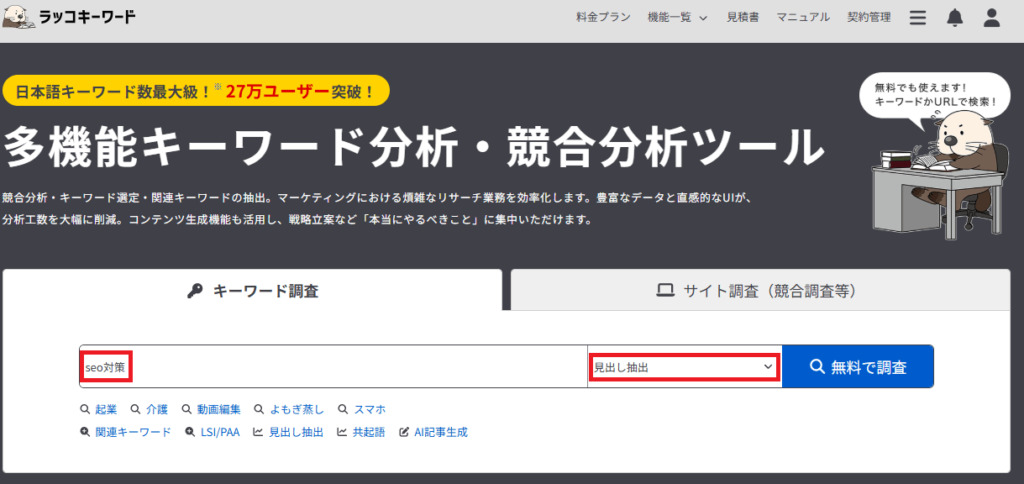This screenshot has height=484, width=1024.
Task: Switch to サイト調査（競合調査等） tab
Action: pos(760,291)
